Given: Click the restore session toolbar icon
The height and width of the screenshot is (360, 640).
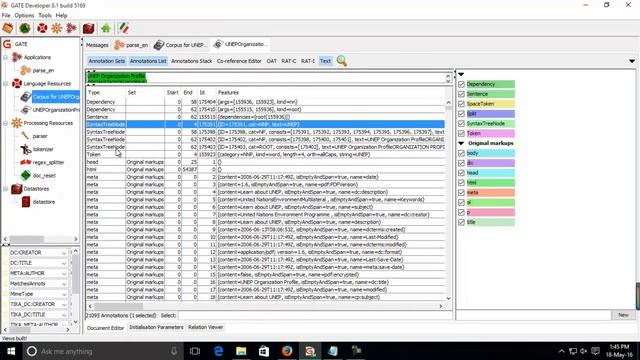Looking at the screenshot, I should click(x=8, y=28).
